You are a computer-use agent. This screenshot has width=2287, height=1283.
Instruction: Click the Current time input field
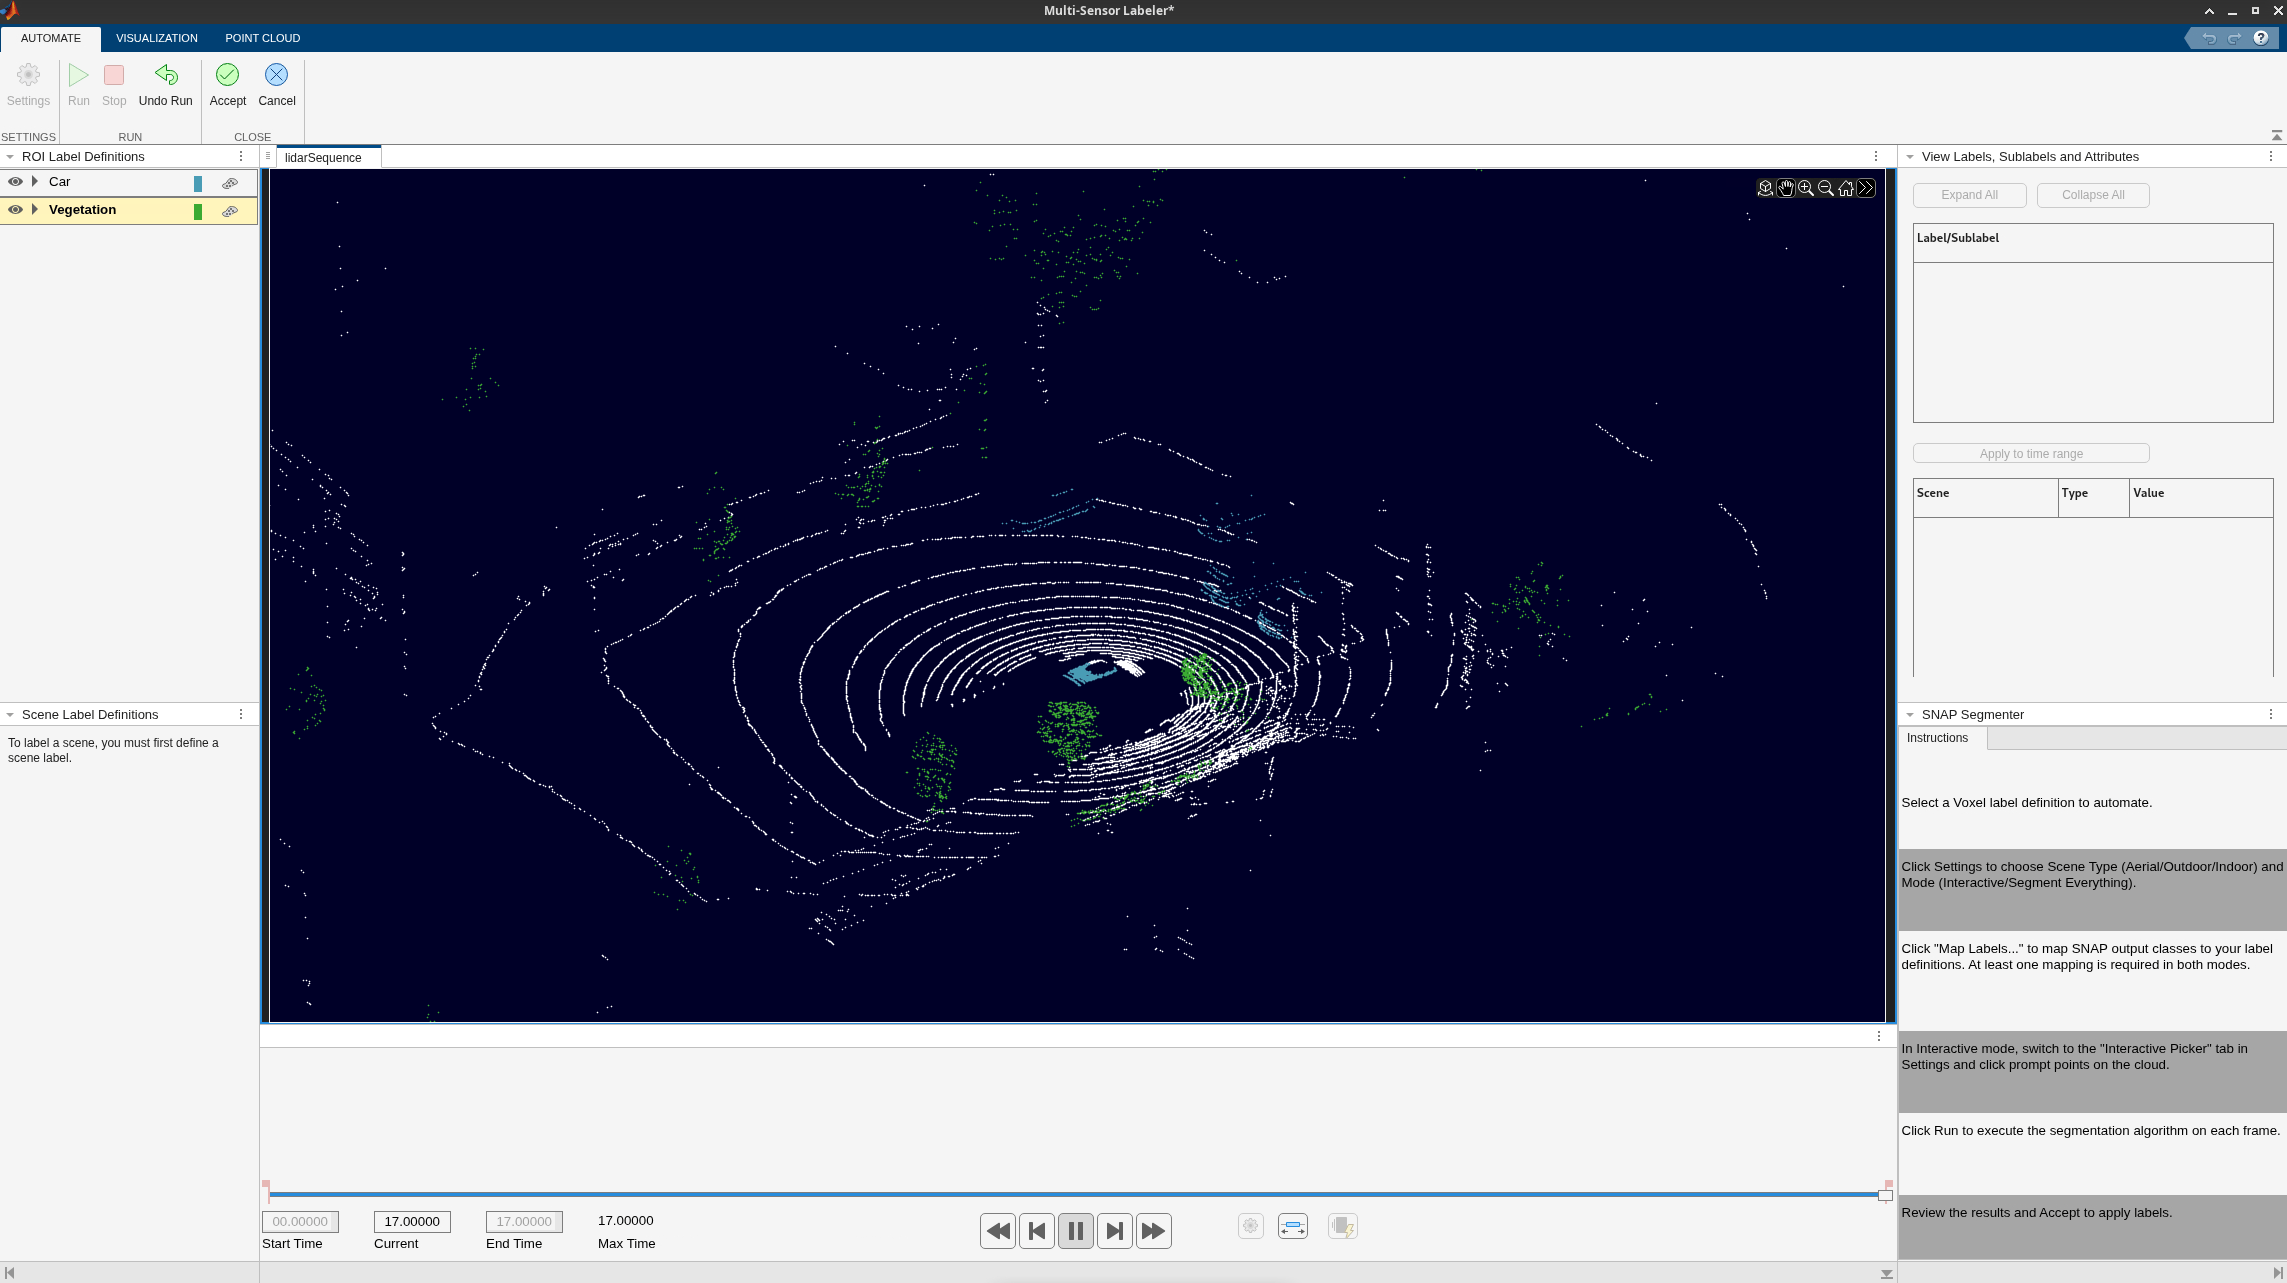(x=412, y=1222)
